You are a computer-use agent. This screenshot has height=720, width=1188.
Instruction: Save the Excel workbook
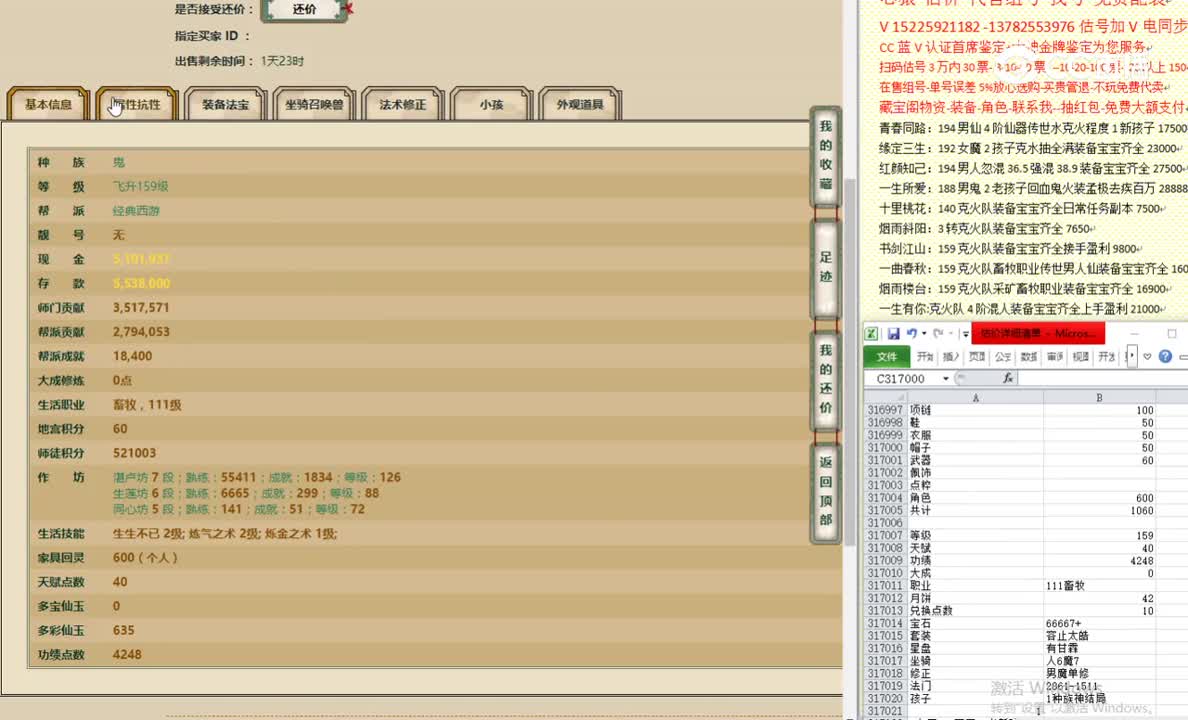tap(893, 334)
